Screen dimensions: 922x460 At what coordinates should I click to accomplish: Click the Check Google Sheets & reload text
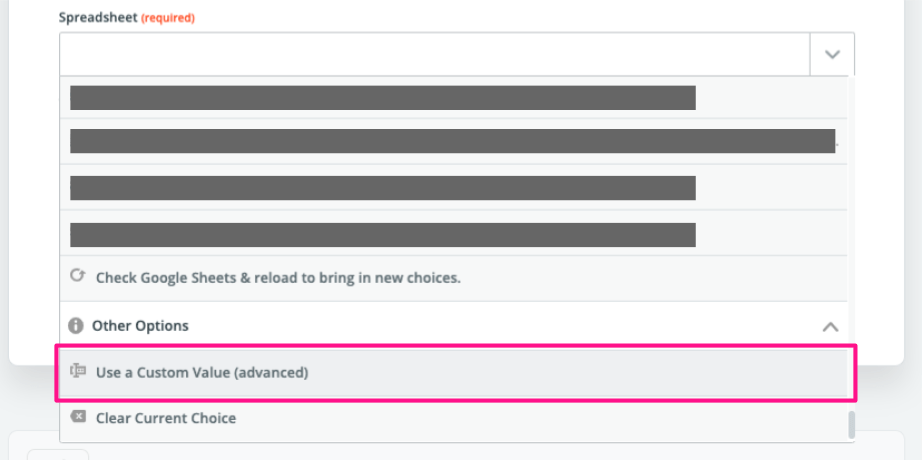pyautogui.click(x=278, y=278)
